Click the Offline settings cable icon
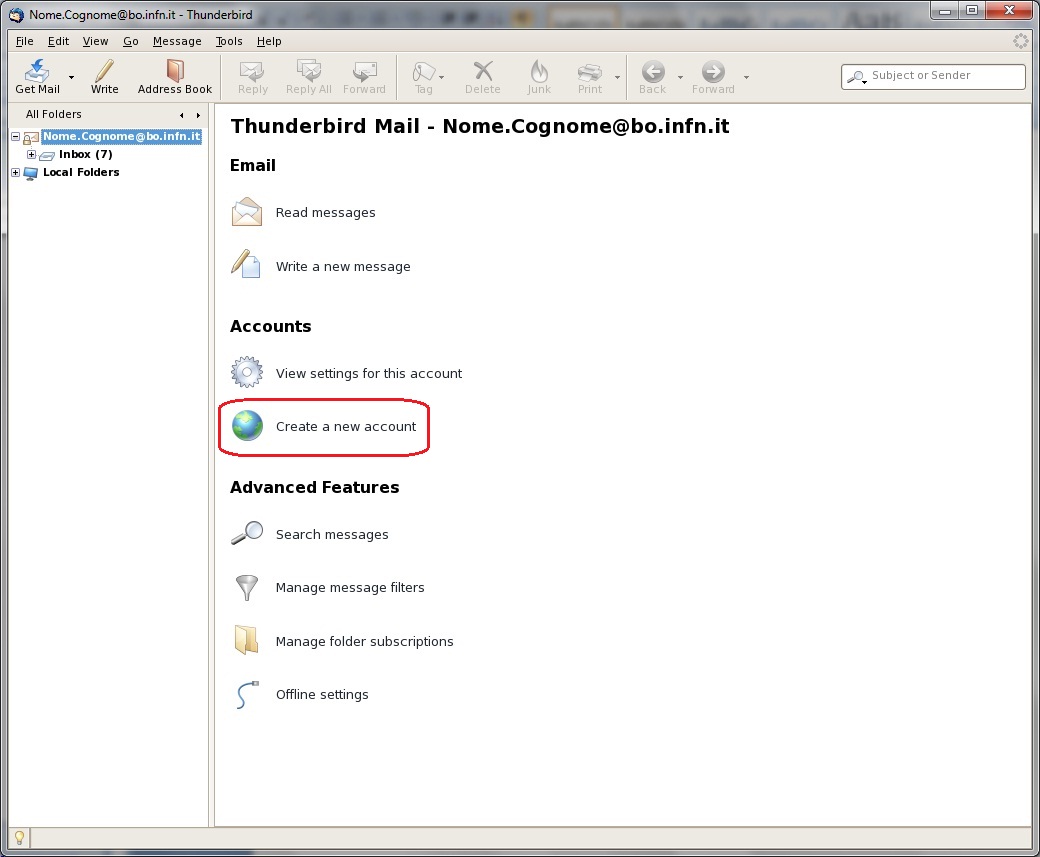This screenshot has height=857, width=1040. (x=247, y=694)
